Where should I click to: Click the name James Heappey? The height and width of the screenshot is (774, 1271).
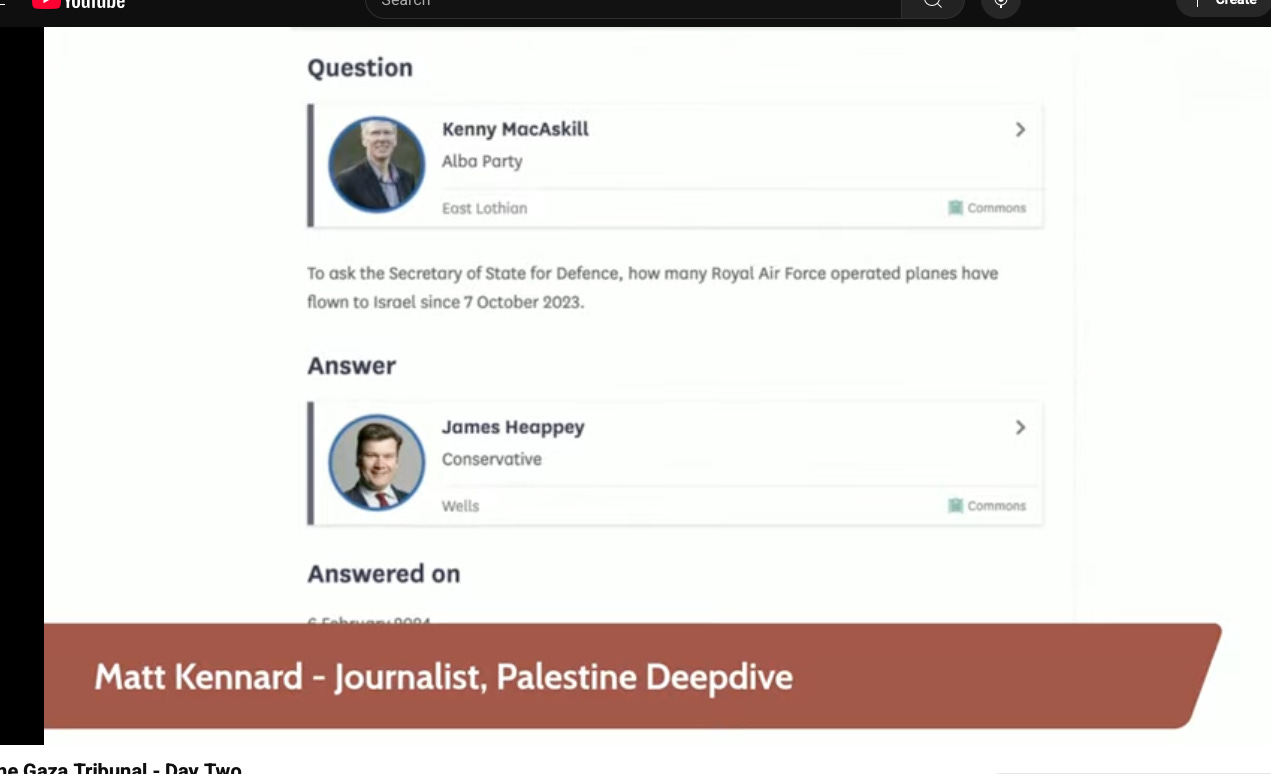click(x=513, y=427)
